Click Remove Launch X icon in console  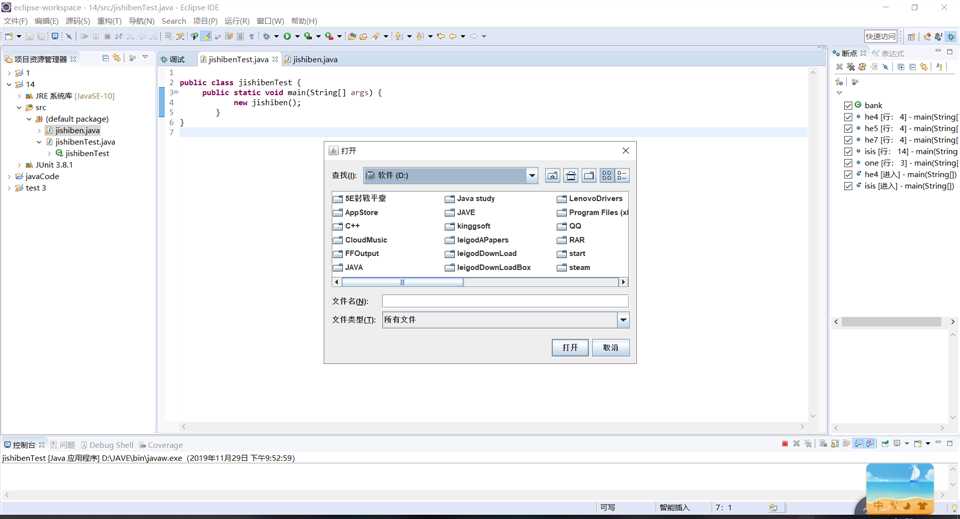tap(797, 443)
